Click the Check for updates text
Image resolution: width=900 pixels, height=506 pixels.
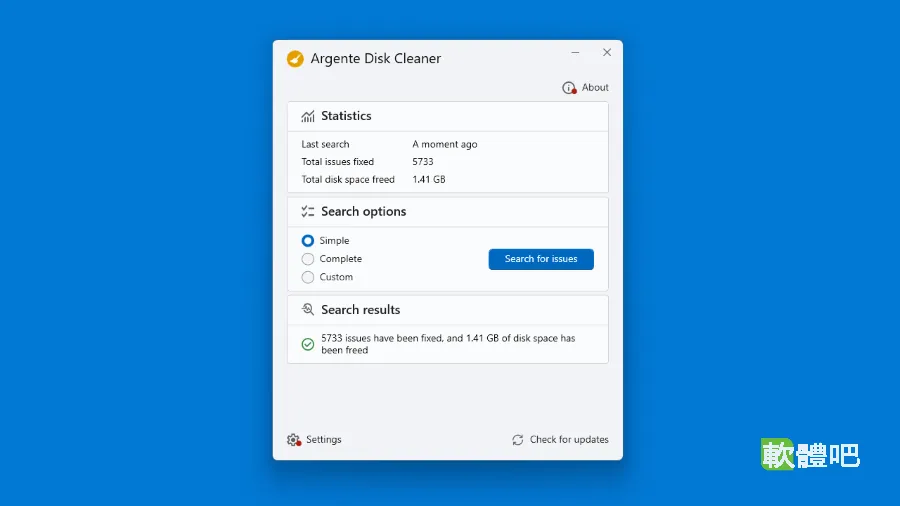(569, 439)
